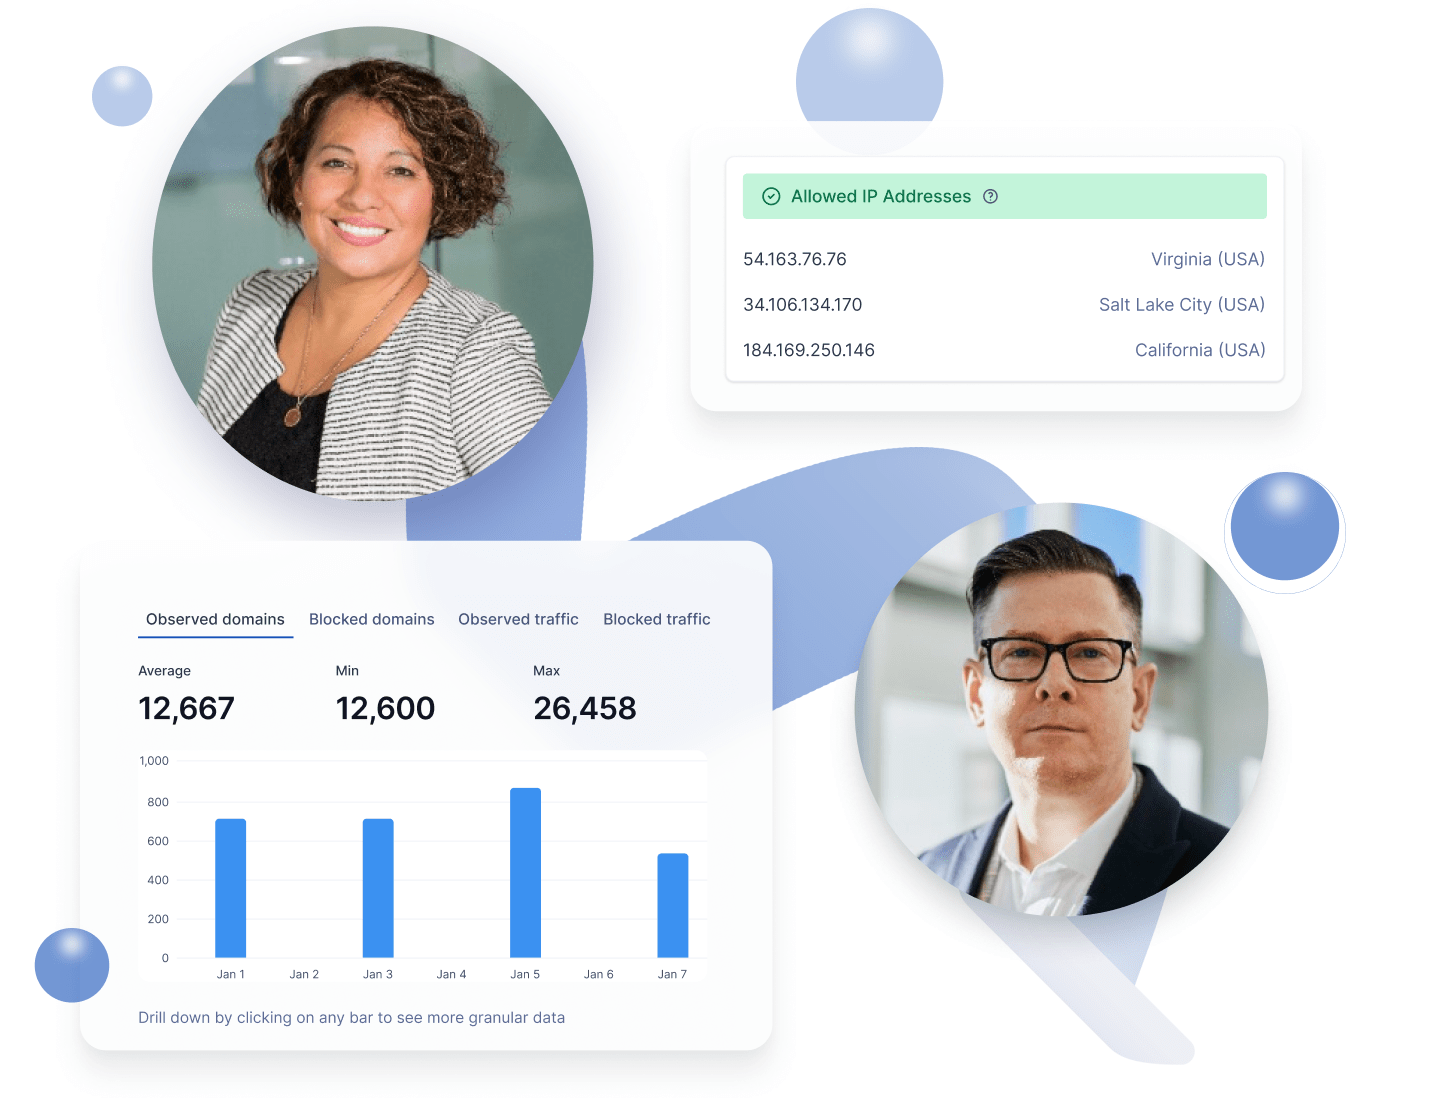Click the Jan 1 bar for granular data

pos(231,890)
